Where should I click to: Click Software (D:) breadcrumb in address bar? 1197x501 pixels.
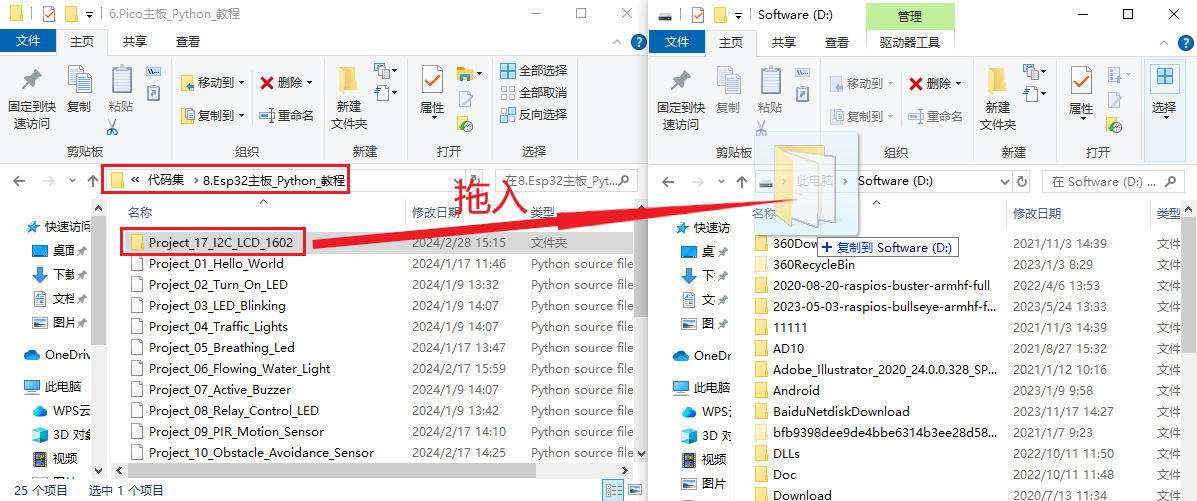pyautogui.click(x=895, y=182)
